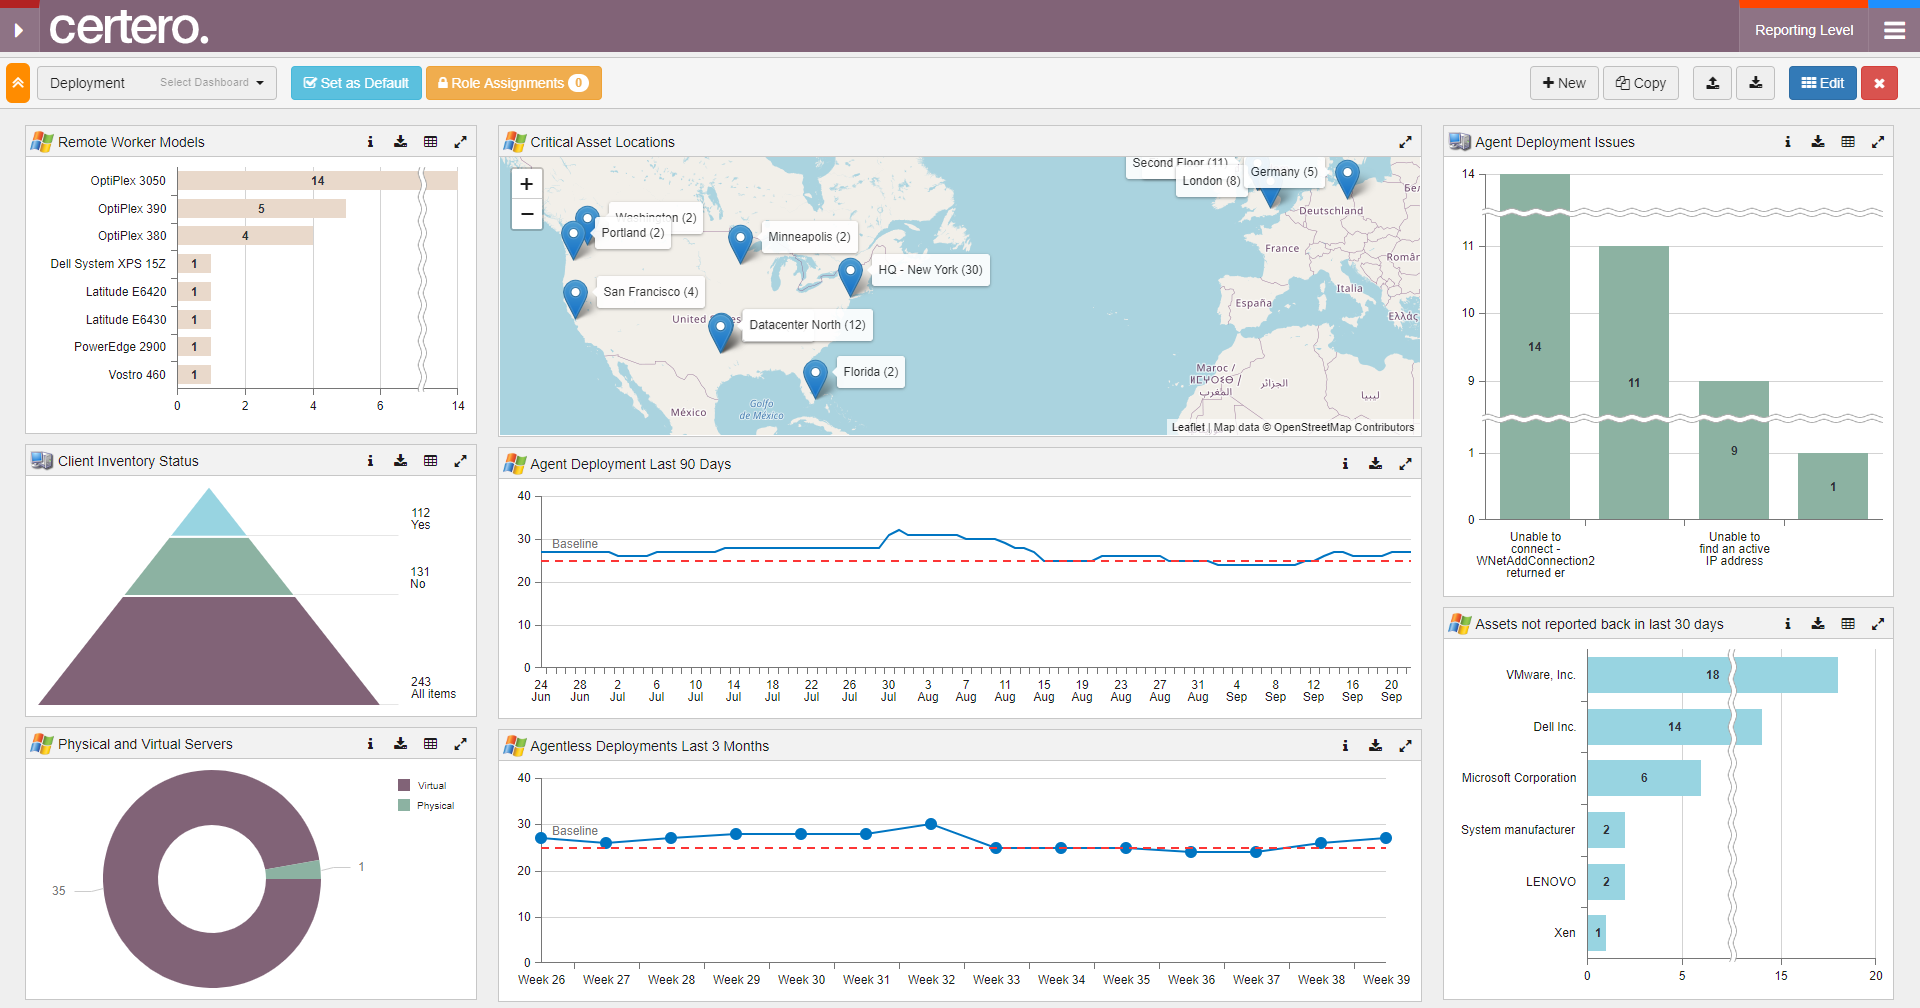Toggle the Virtual legend series
Image resolution: width=1920 pixels, height=1008 pixels.
[x=423, y=786]
